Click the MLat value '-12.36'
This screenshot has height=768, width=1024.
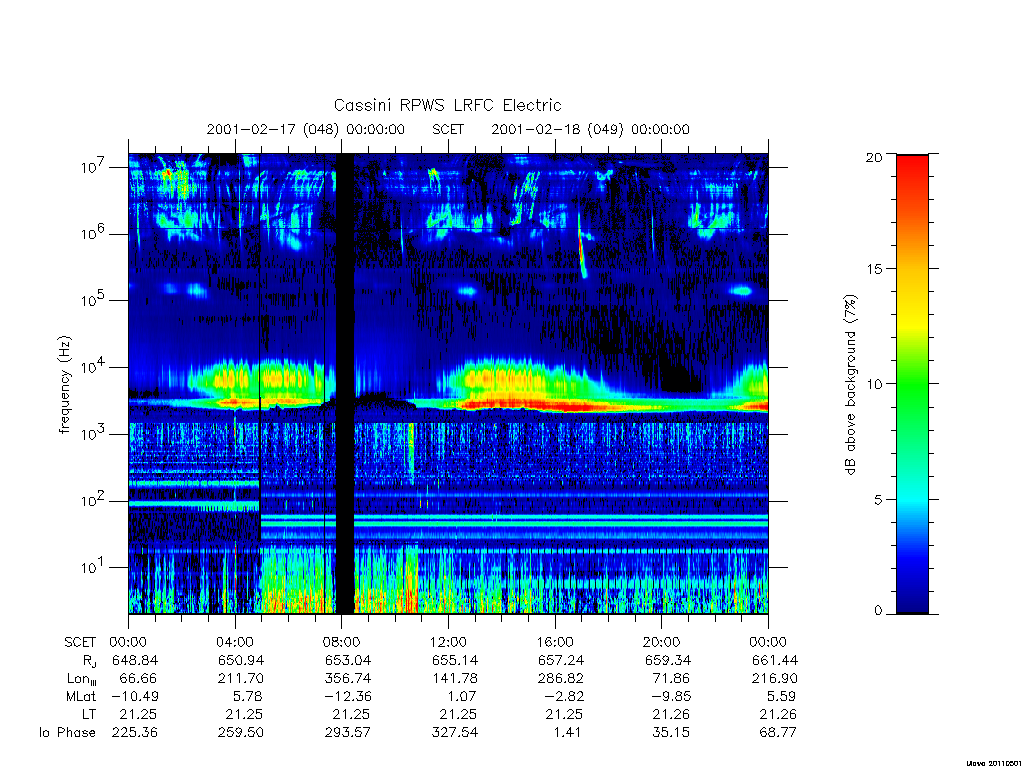[347, 696]
